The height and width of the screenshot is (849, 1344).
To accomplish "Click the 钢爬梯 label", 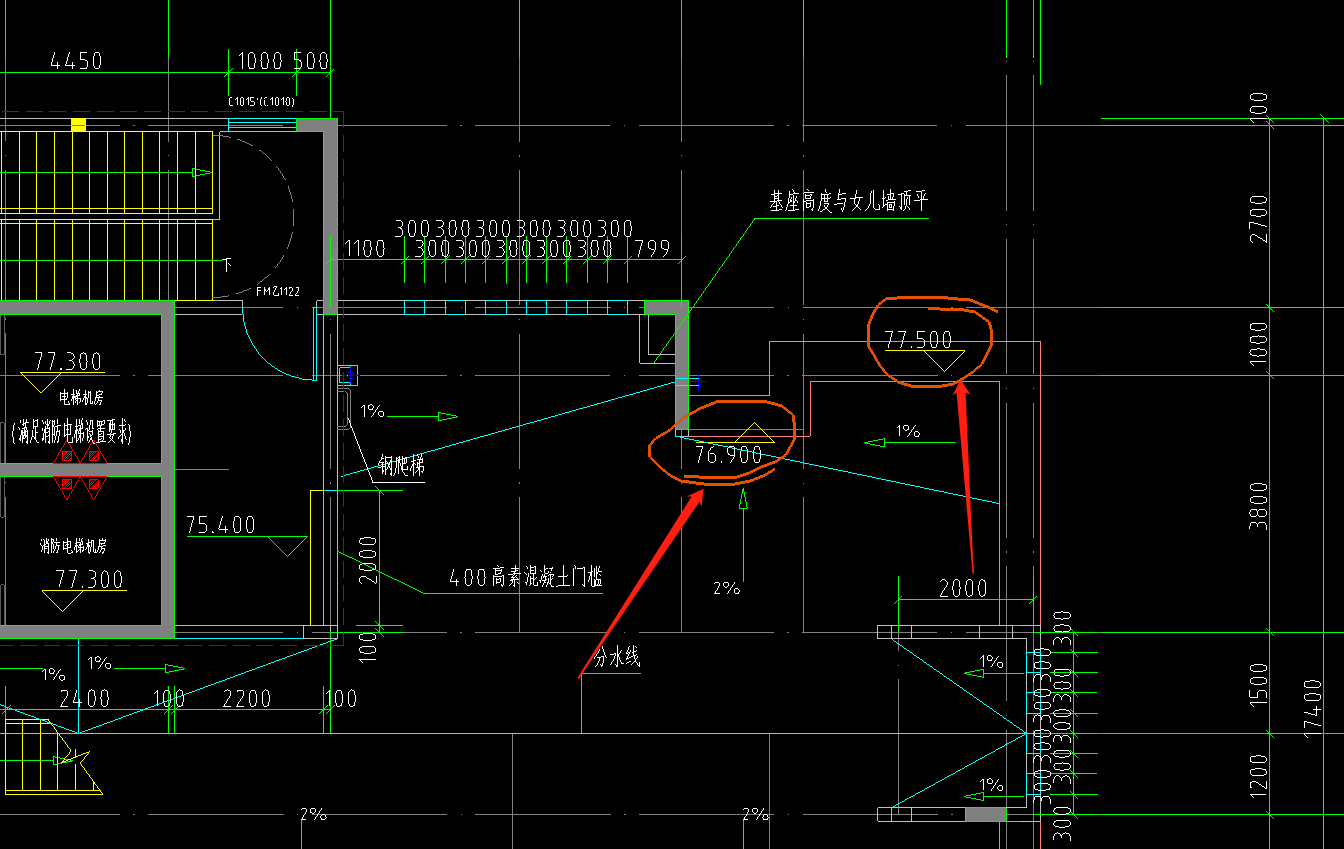I will click(401, 465).
